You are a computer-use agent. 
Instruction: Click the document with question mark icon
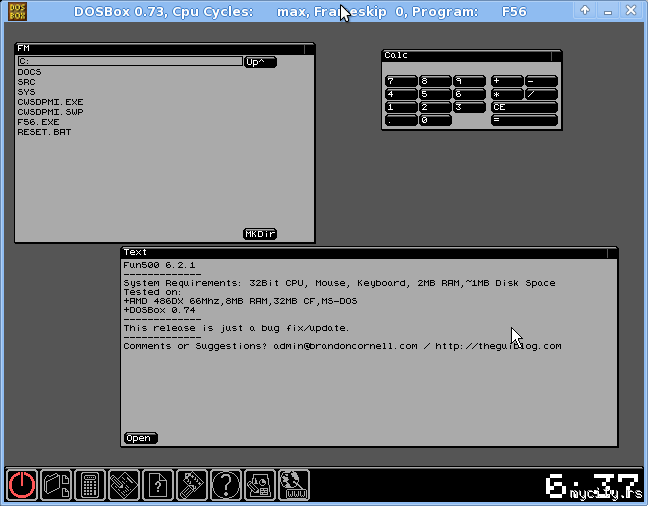pos(158,485)
